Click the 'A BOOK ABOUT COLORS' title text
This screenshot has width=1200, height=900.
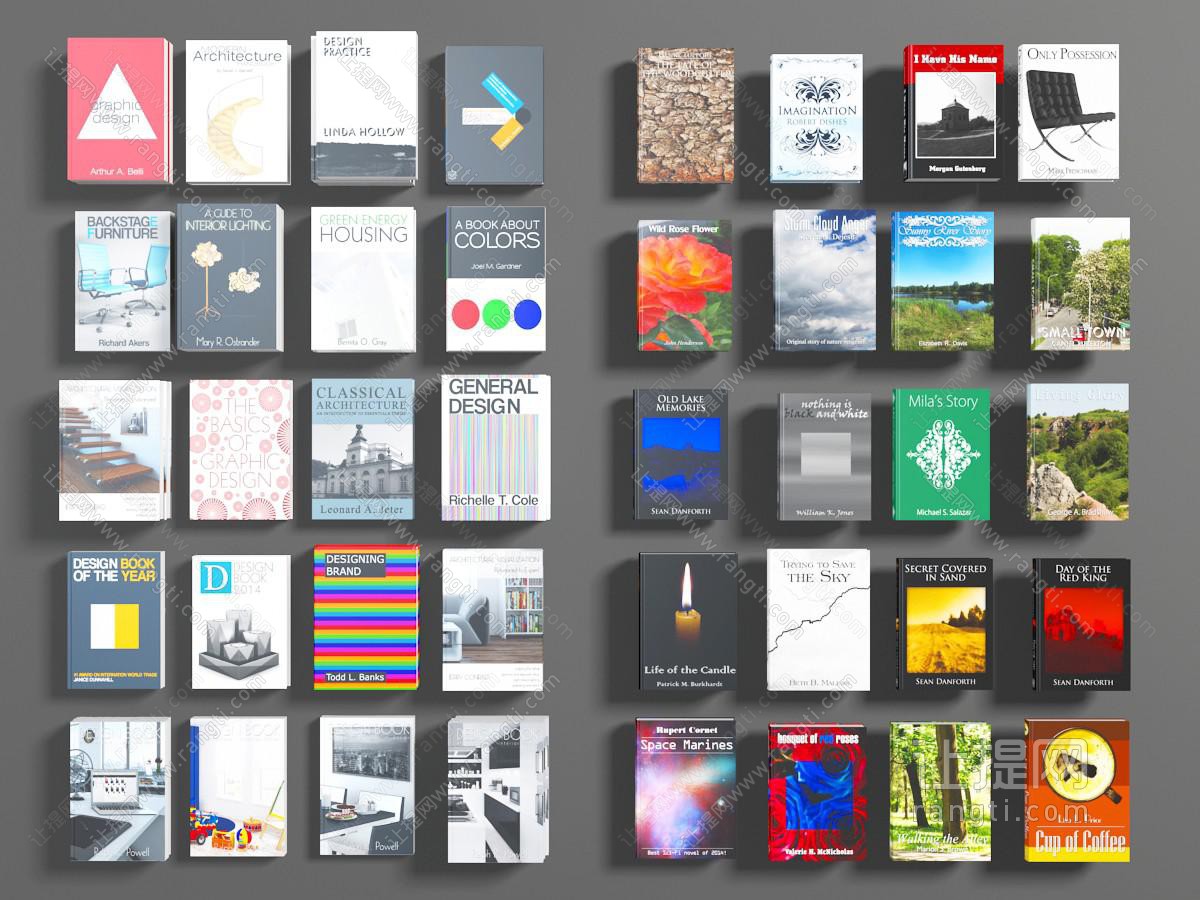[x=497, y=233]
